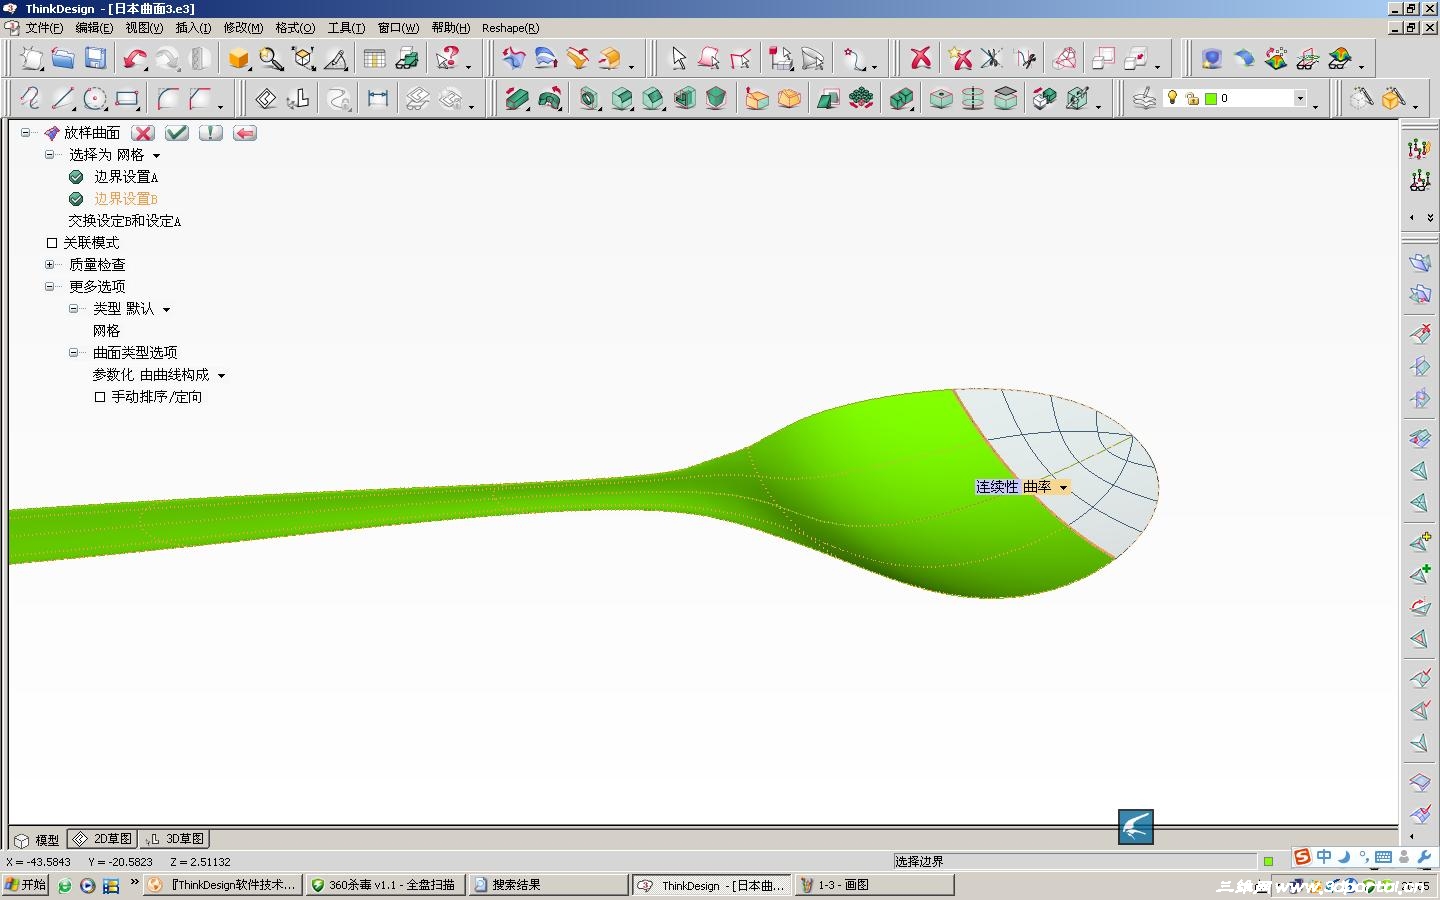
Task: Switch to the 3D草图 tab
Action: coord(176,839)
